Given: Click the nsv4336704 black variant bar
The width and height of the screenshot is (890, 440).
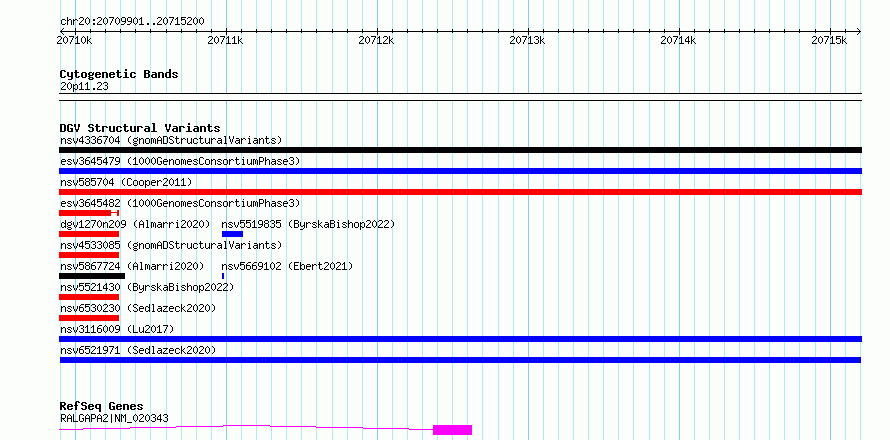Looking at the screenshot, I should click(460, 150).
